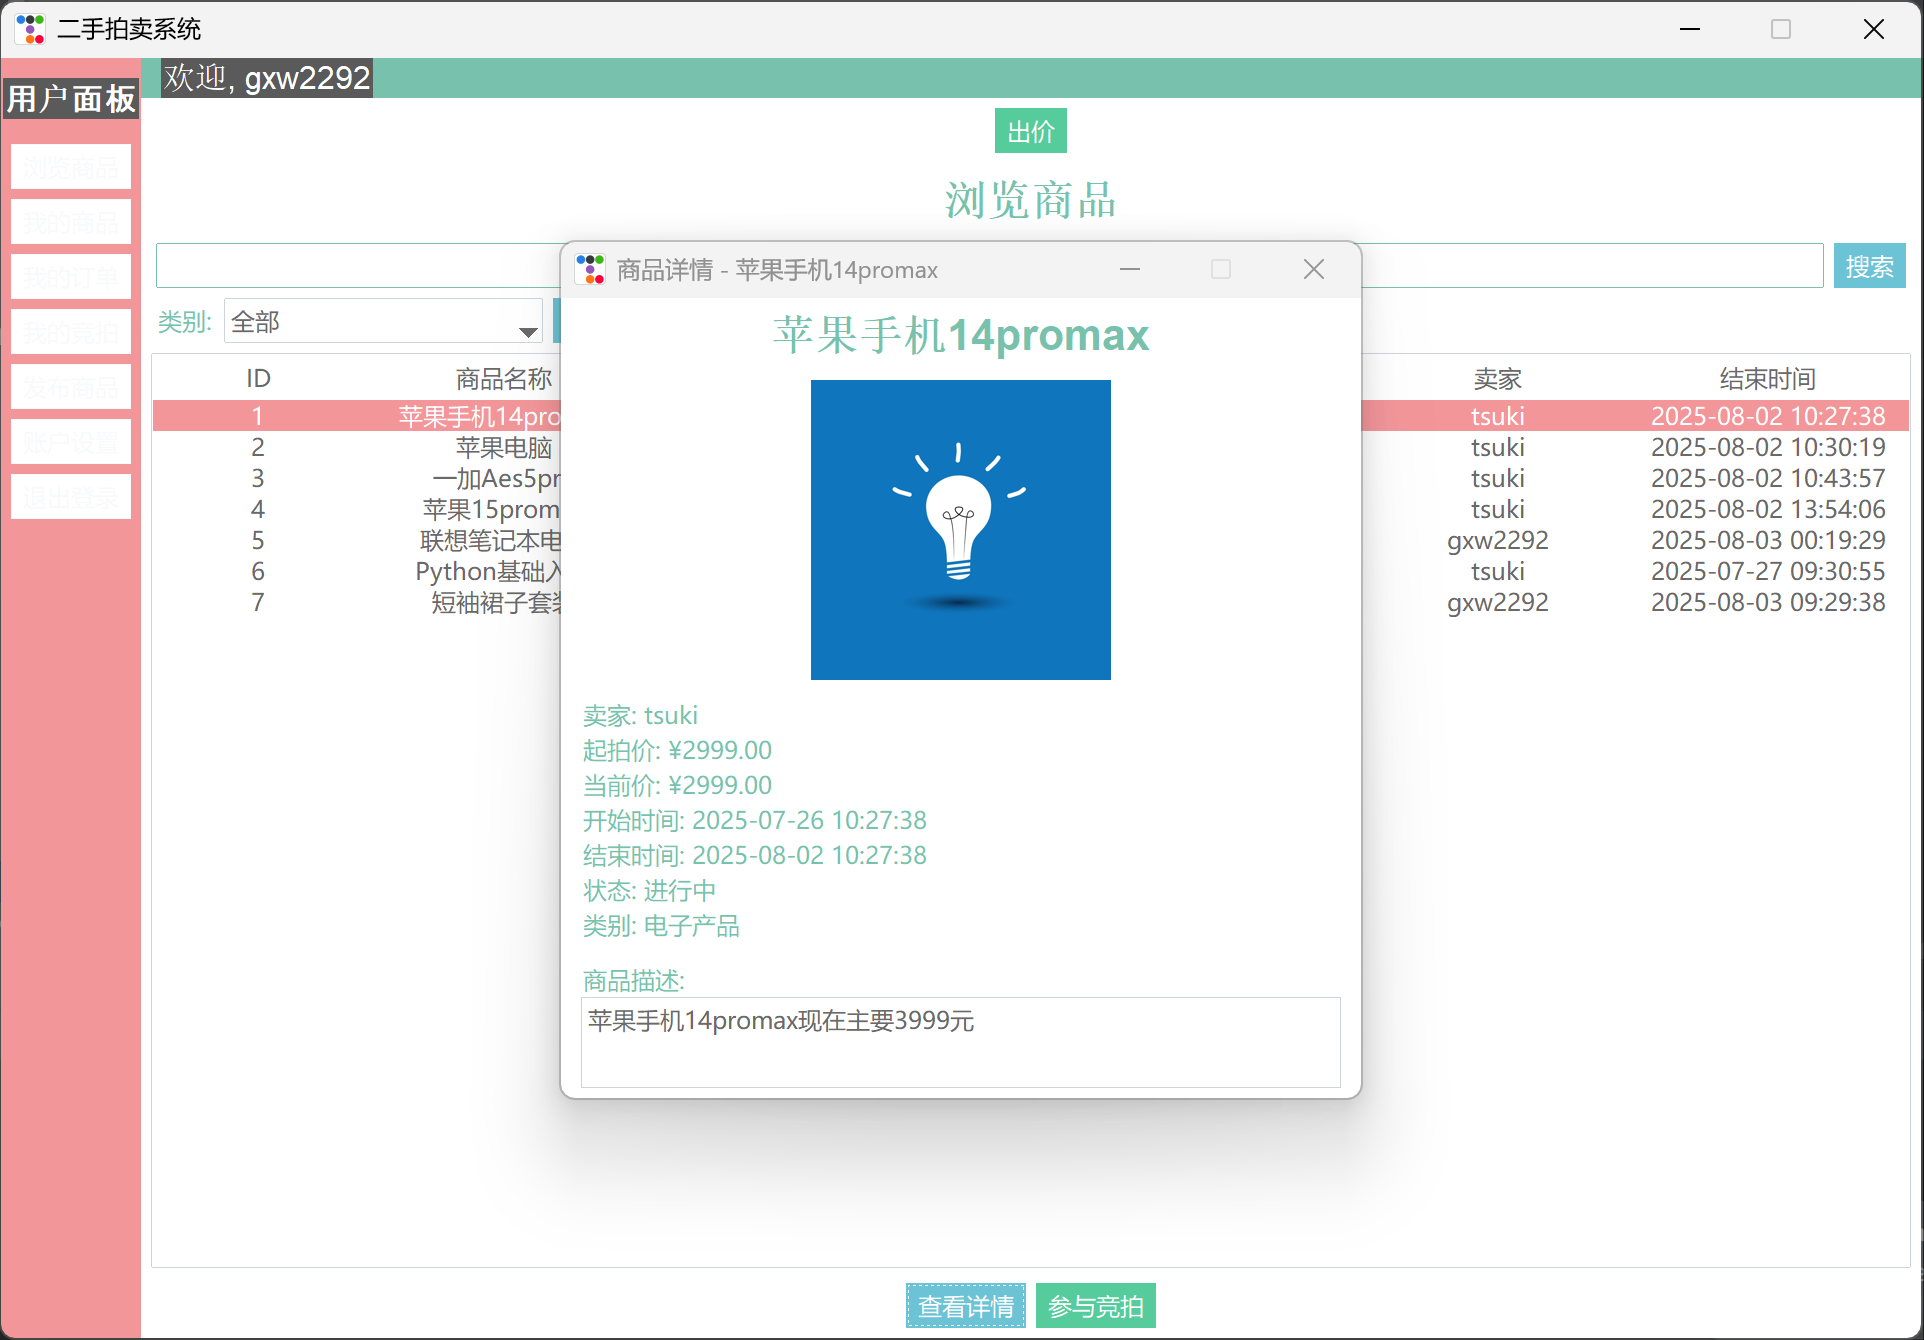This screenshot has width=1924, height=1340.
Task: Open 账户设置 in the sidebar
Action: click(71, 442)
